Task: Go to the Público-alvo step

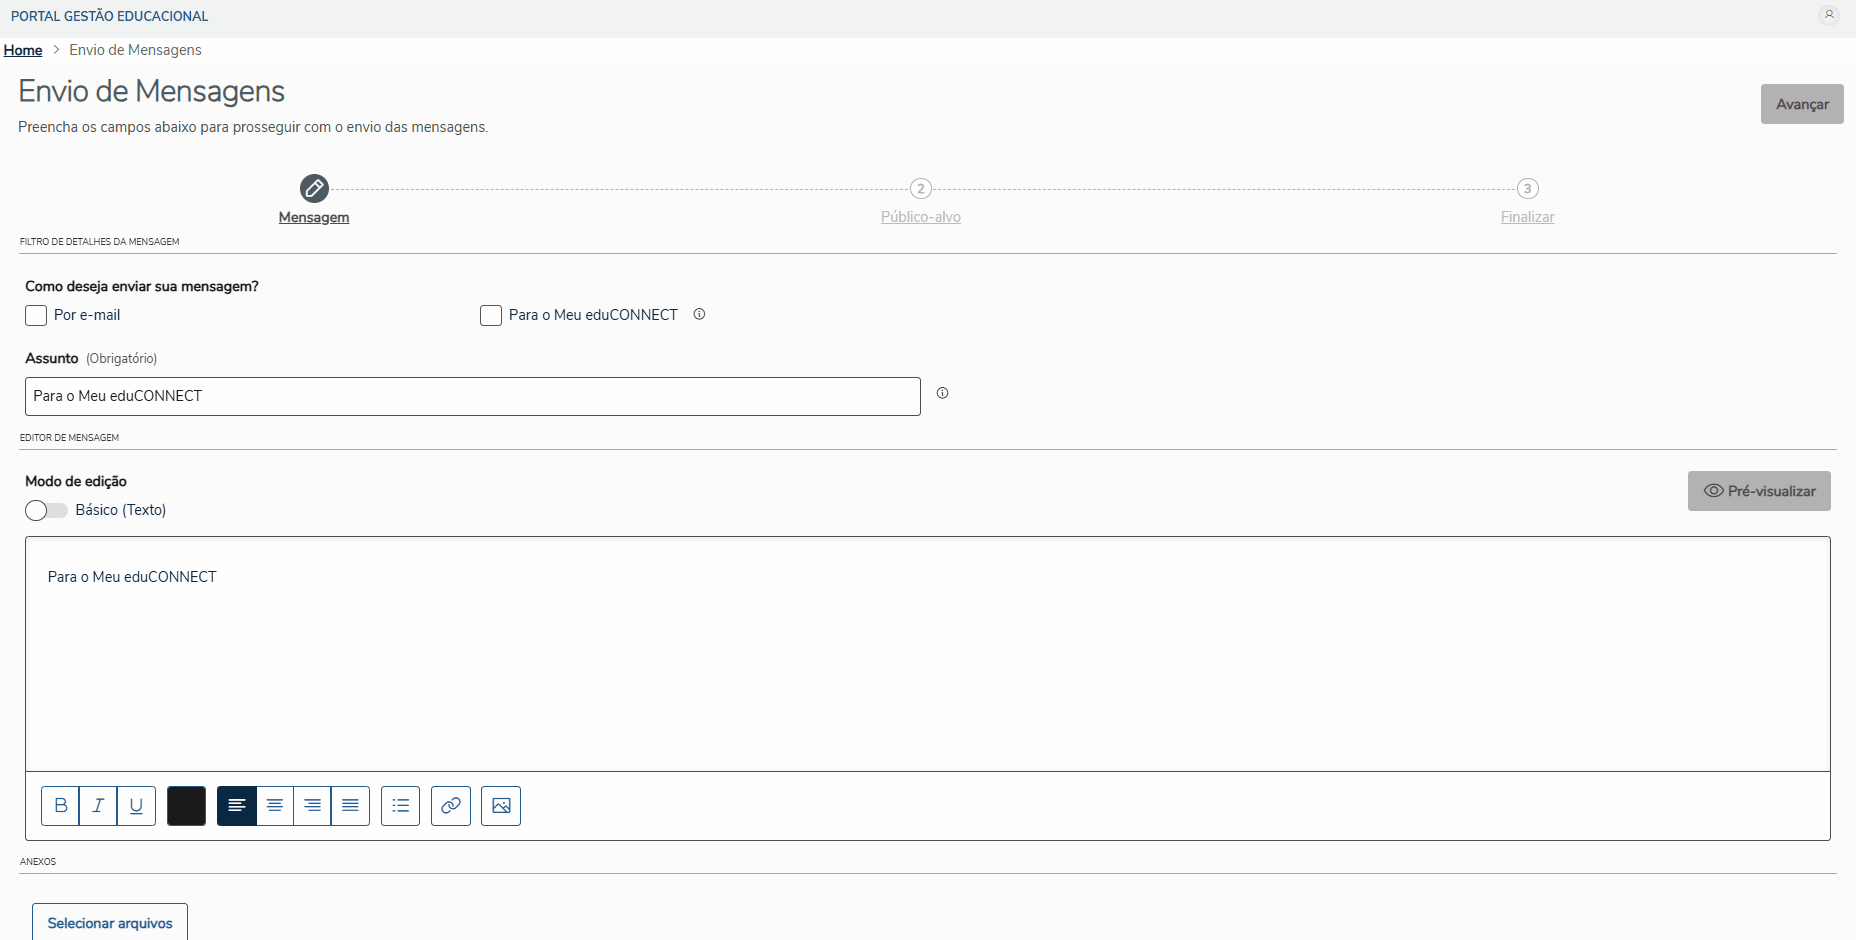Action: pyautogui.click(x=920, y=216)
